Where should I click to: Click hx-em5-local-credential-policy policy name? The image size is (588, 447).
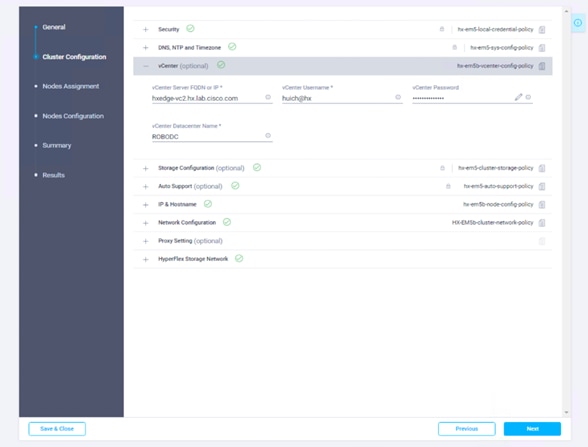pyautogui.click(x=495, y=29)
